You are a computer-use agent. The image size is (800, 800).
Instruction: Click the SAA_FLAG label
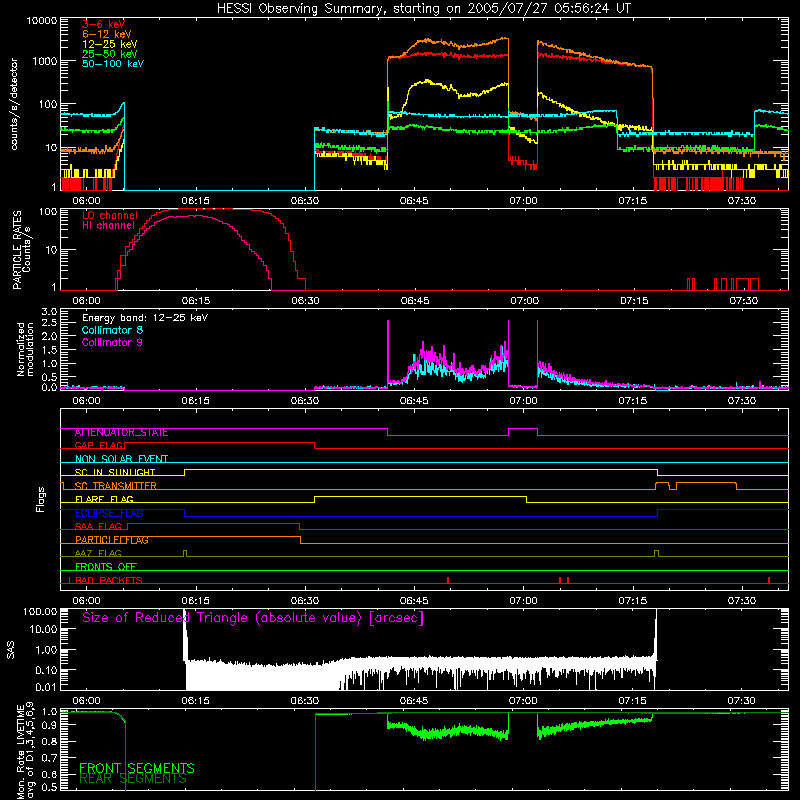(98, 526)
